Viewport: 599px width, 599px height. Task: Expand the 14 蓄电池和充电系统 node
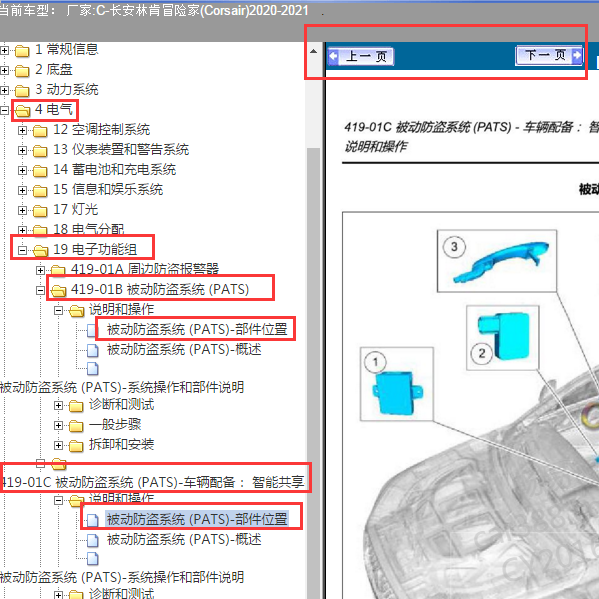pyautogui.click(x=23, y=170)
